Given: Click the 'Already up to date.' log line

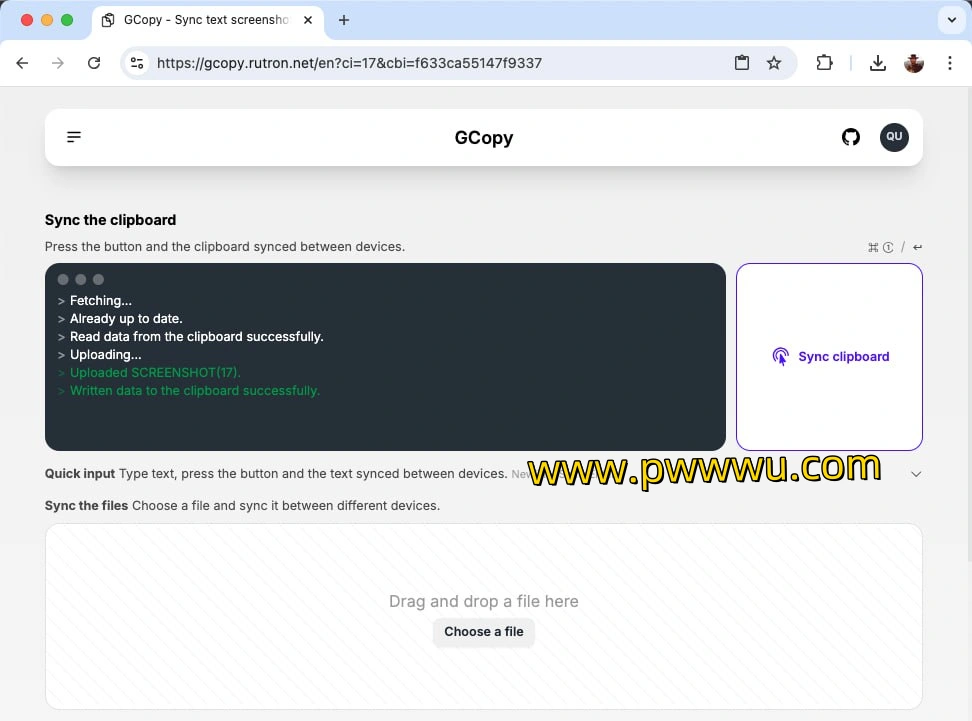Looking at the screenshot, I should (x=126, y=319).
